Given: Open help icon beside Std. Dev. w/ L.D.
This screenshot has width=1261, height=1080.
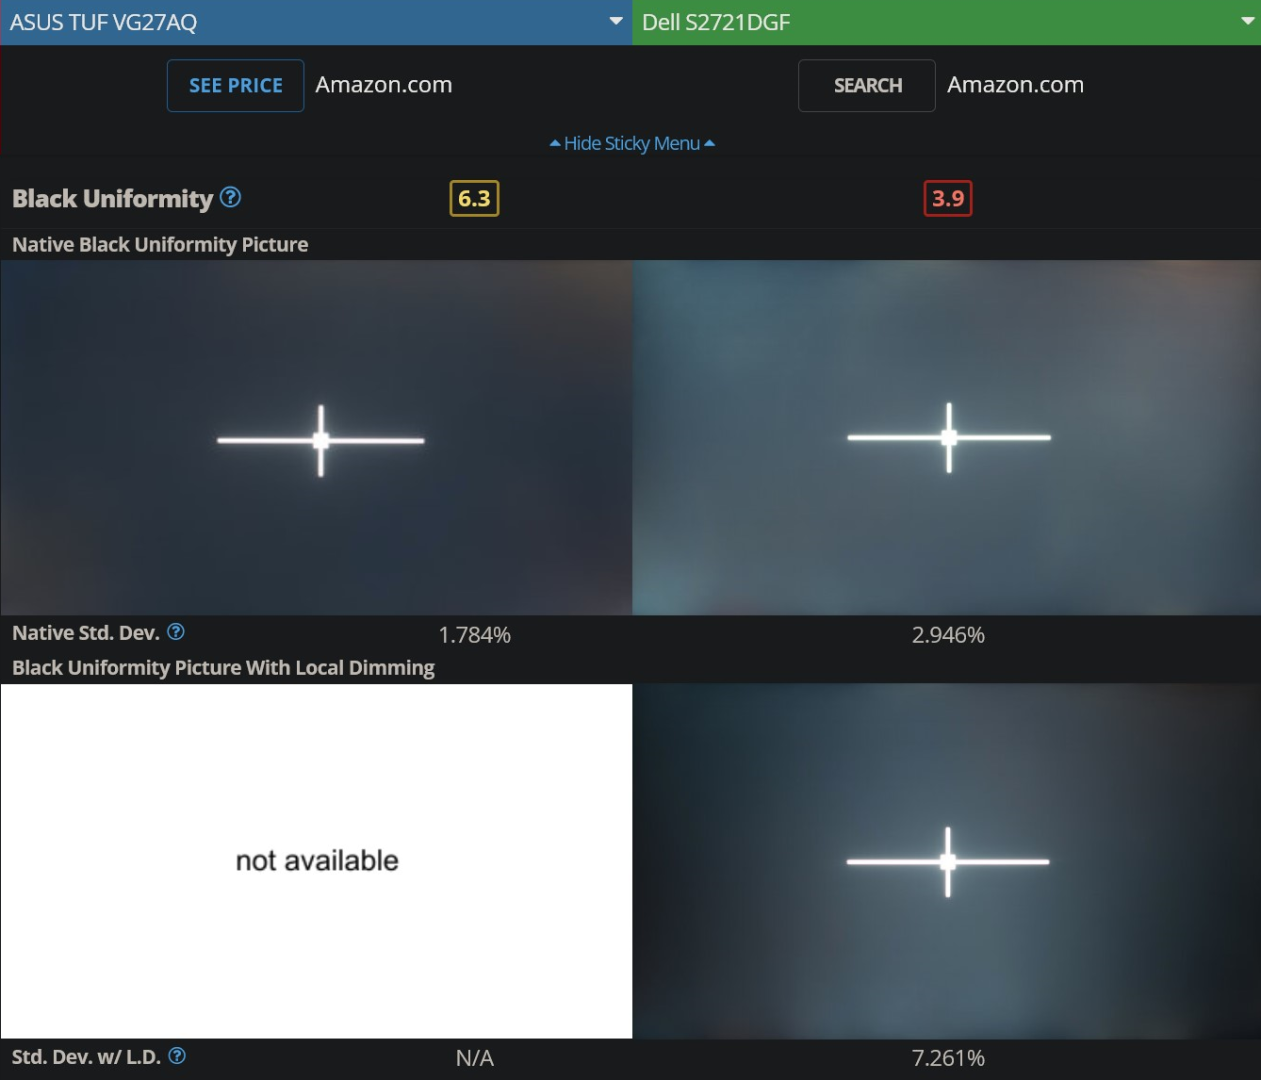Looking at the screenshot, I should [x=177, y=1056].
